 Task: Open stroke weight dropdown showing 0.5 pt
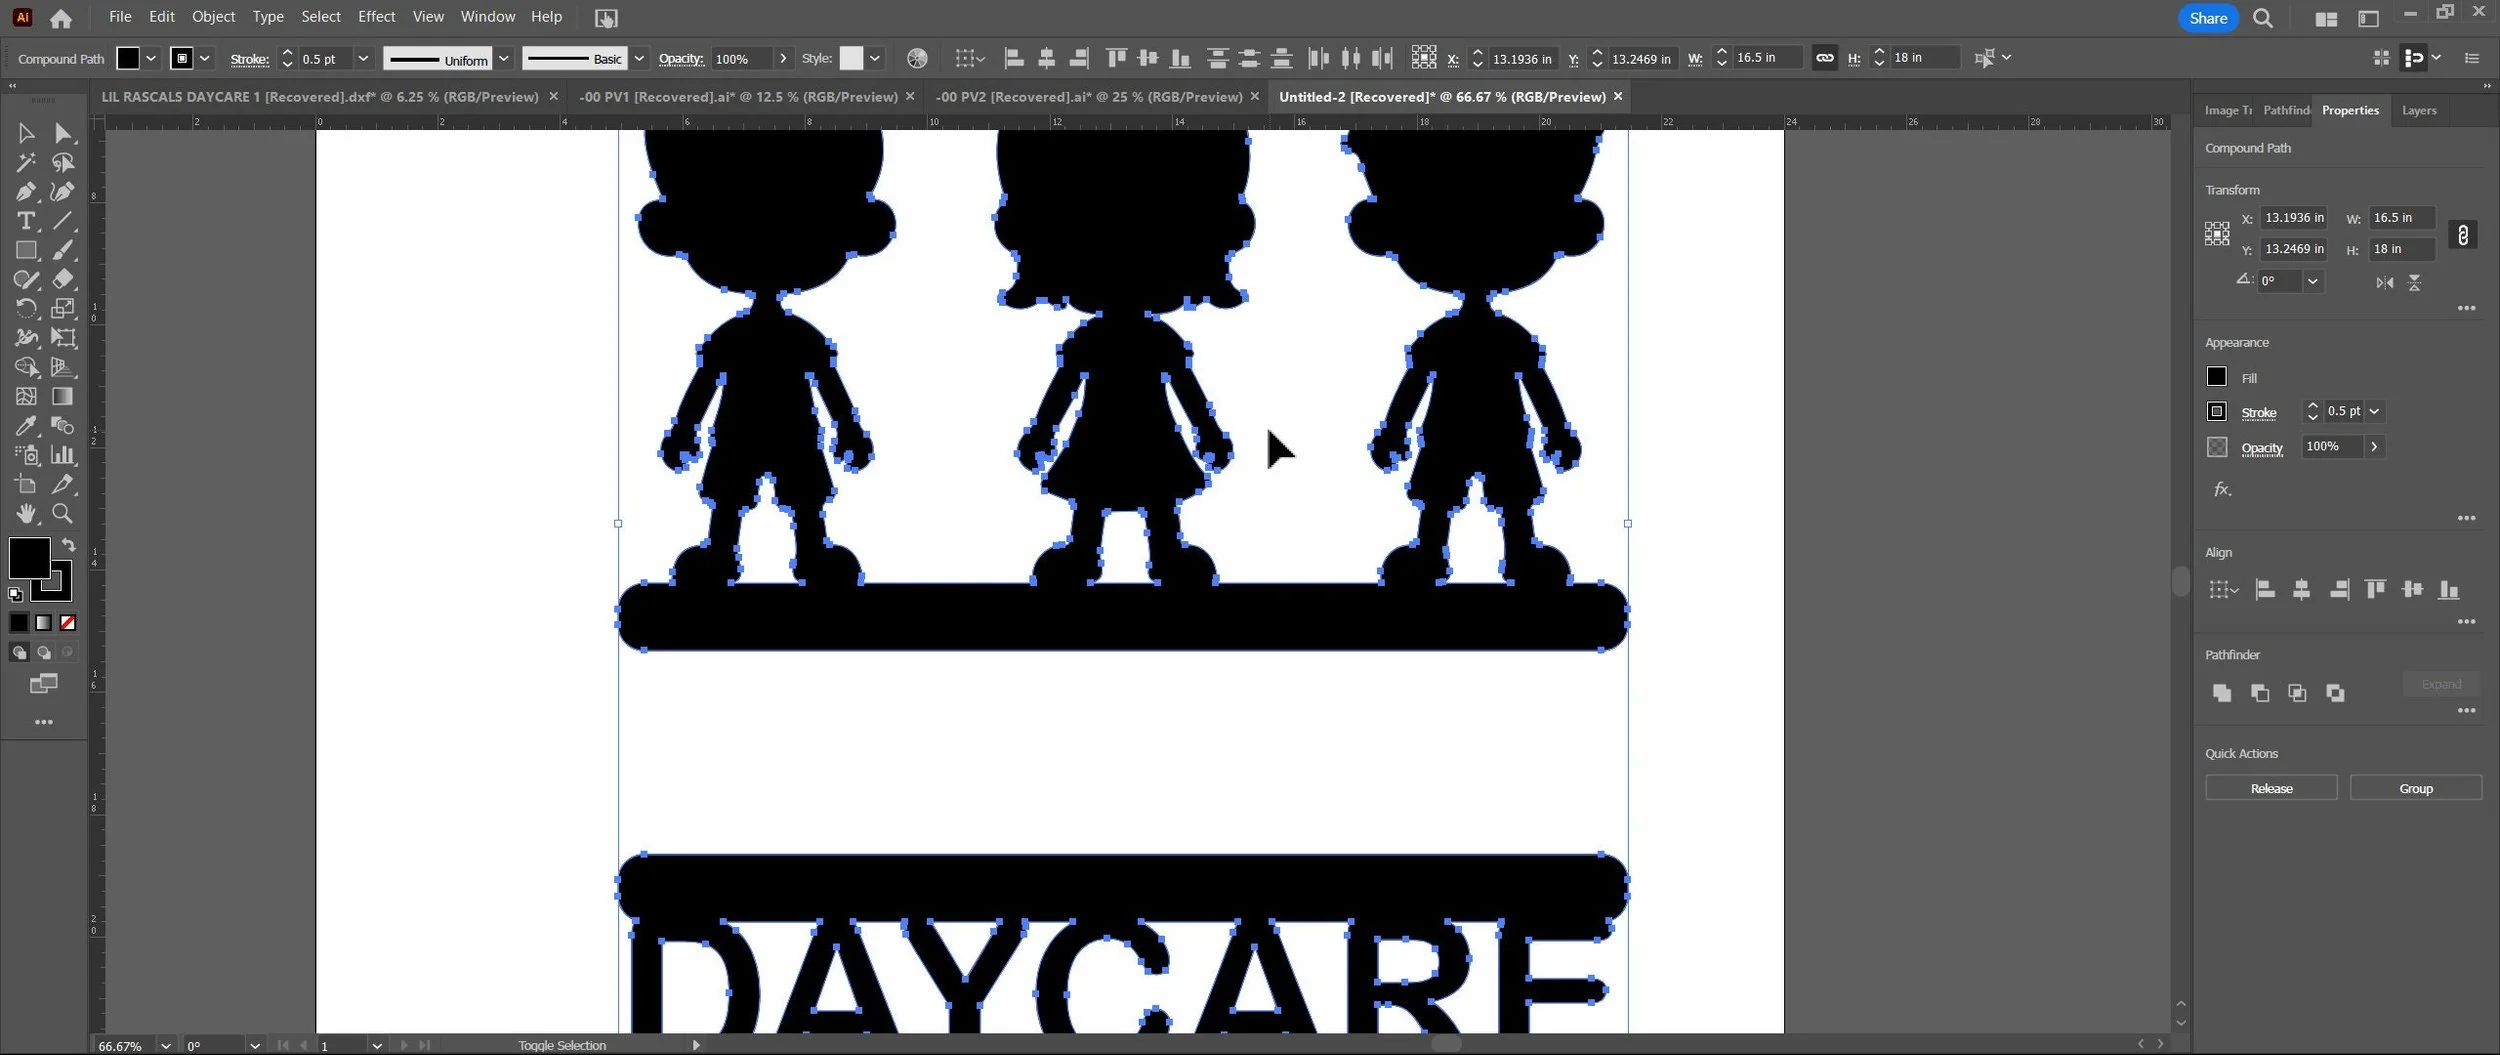point(363,59)
